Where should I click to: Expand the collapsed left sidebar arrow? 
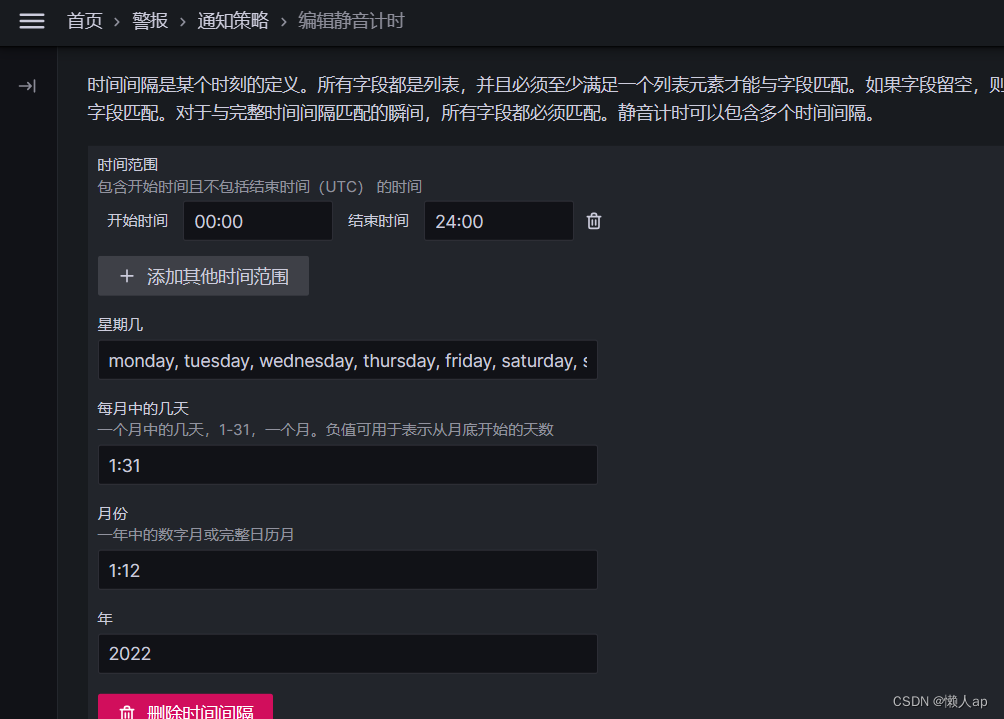(x=26, y=86)
